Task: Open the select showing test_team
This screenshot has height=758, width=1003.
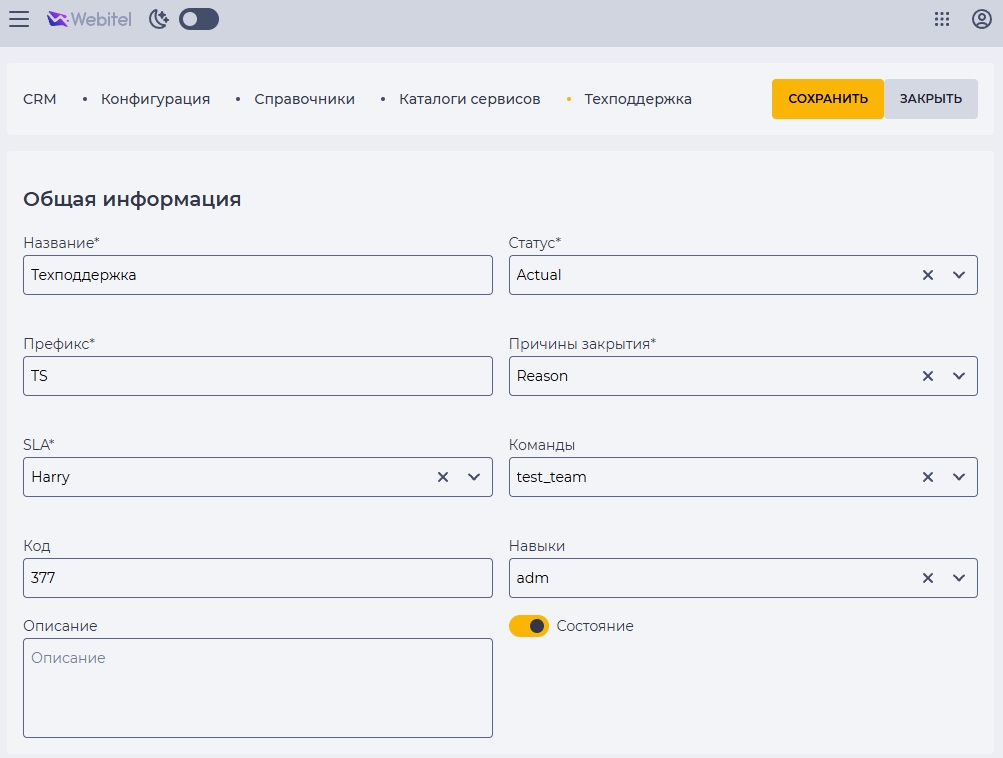Action: point(743,477)
